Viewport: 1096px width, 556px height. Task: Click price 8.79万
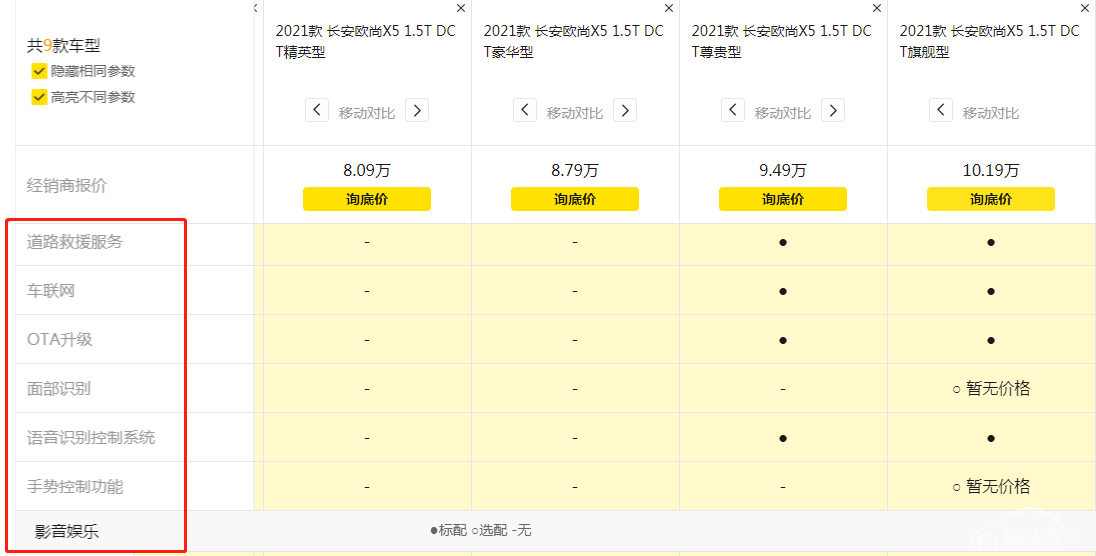click(x=575, y=170)
